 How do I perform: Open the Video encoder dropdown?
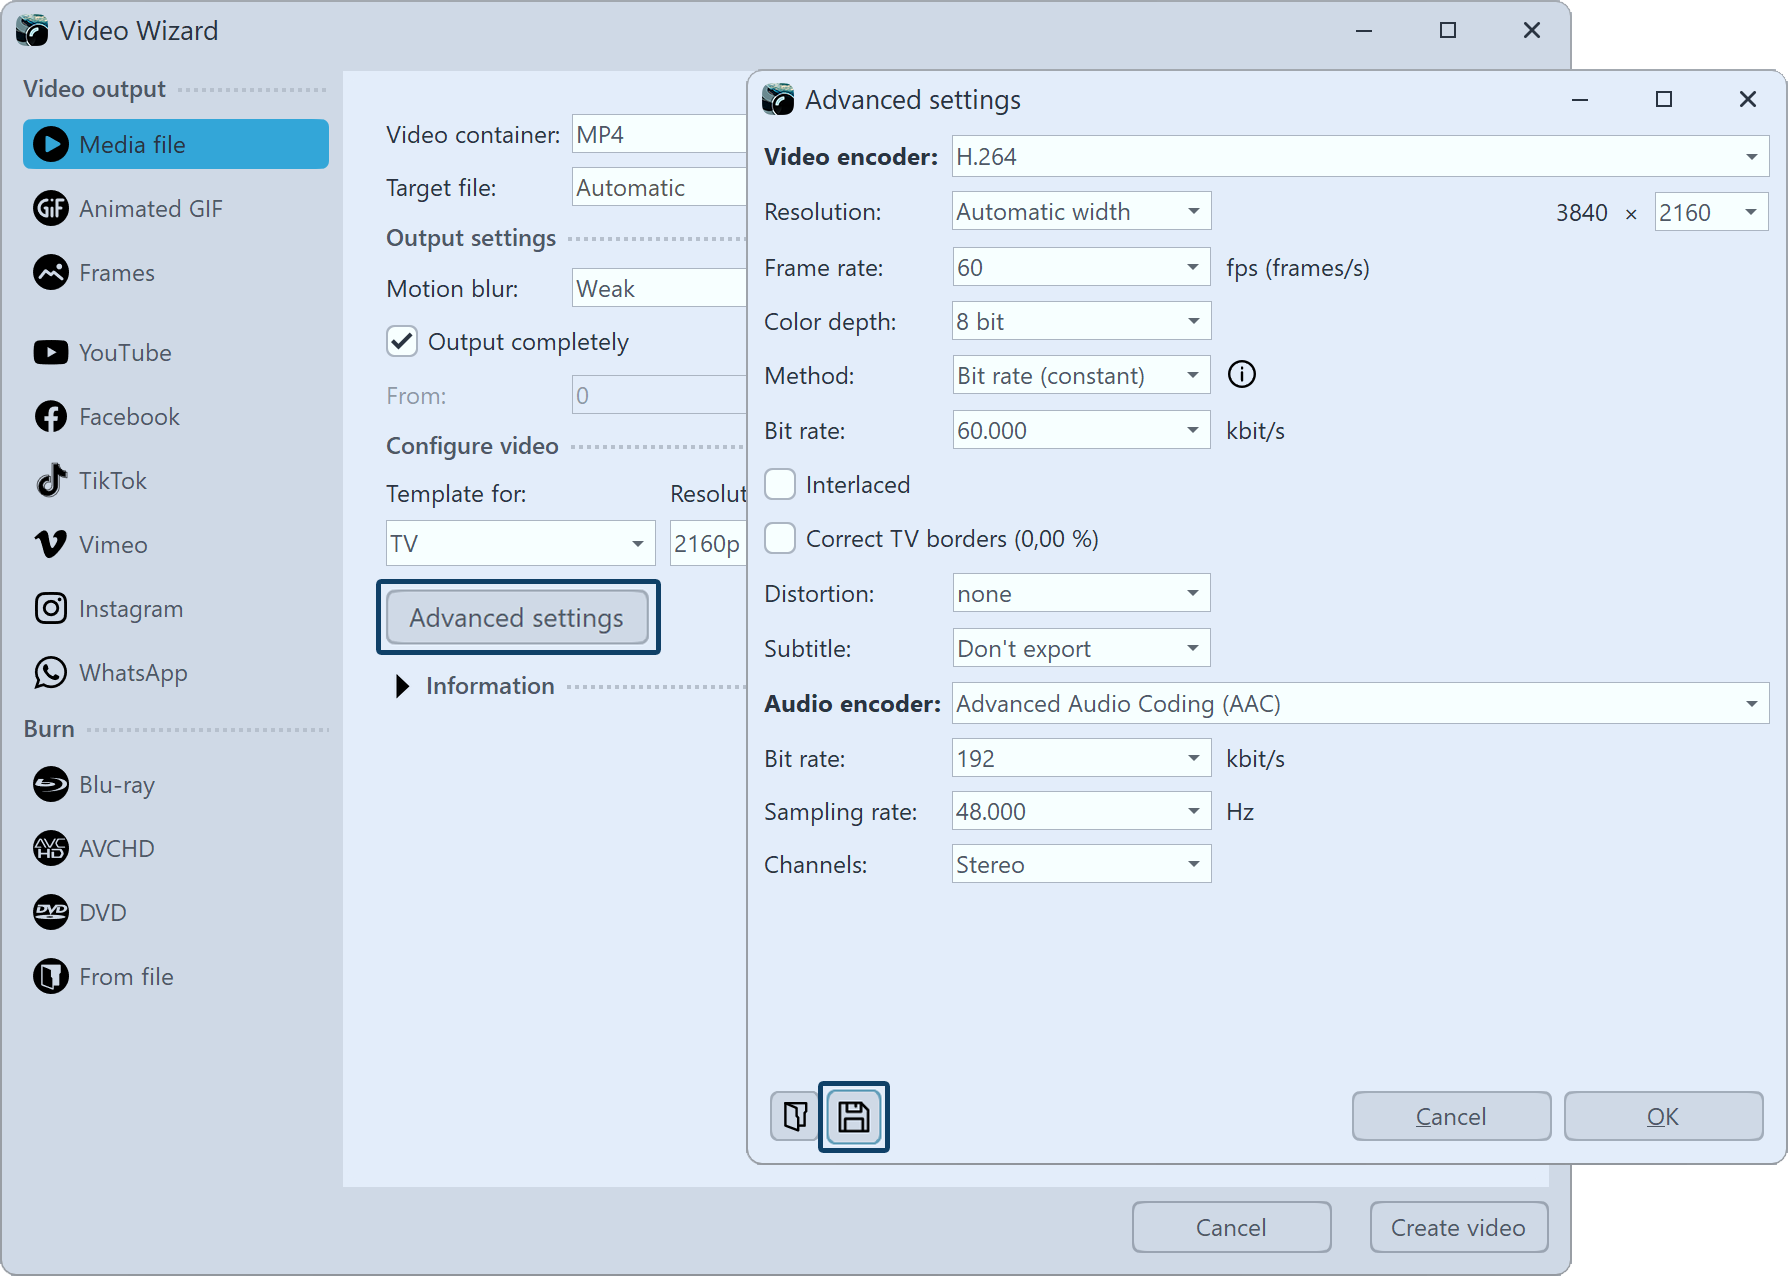pyautogui.click(x=1359, y=157)
